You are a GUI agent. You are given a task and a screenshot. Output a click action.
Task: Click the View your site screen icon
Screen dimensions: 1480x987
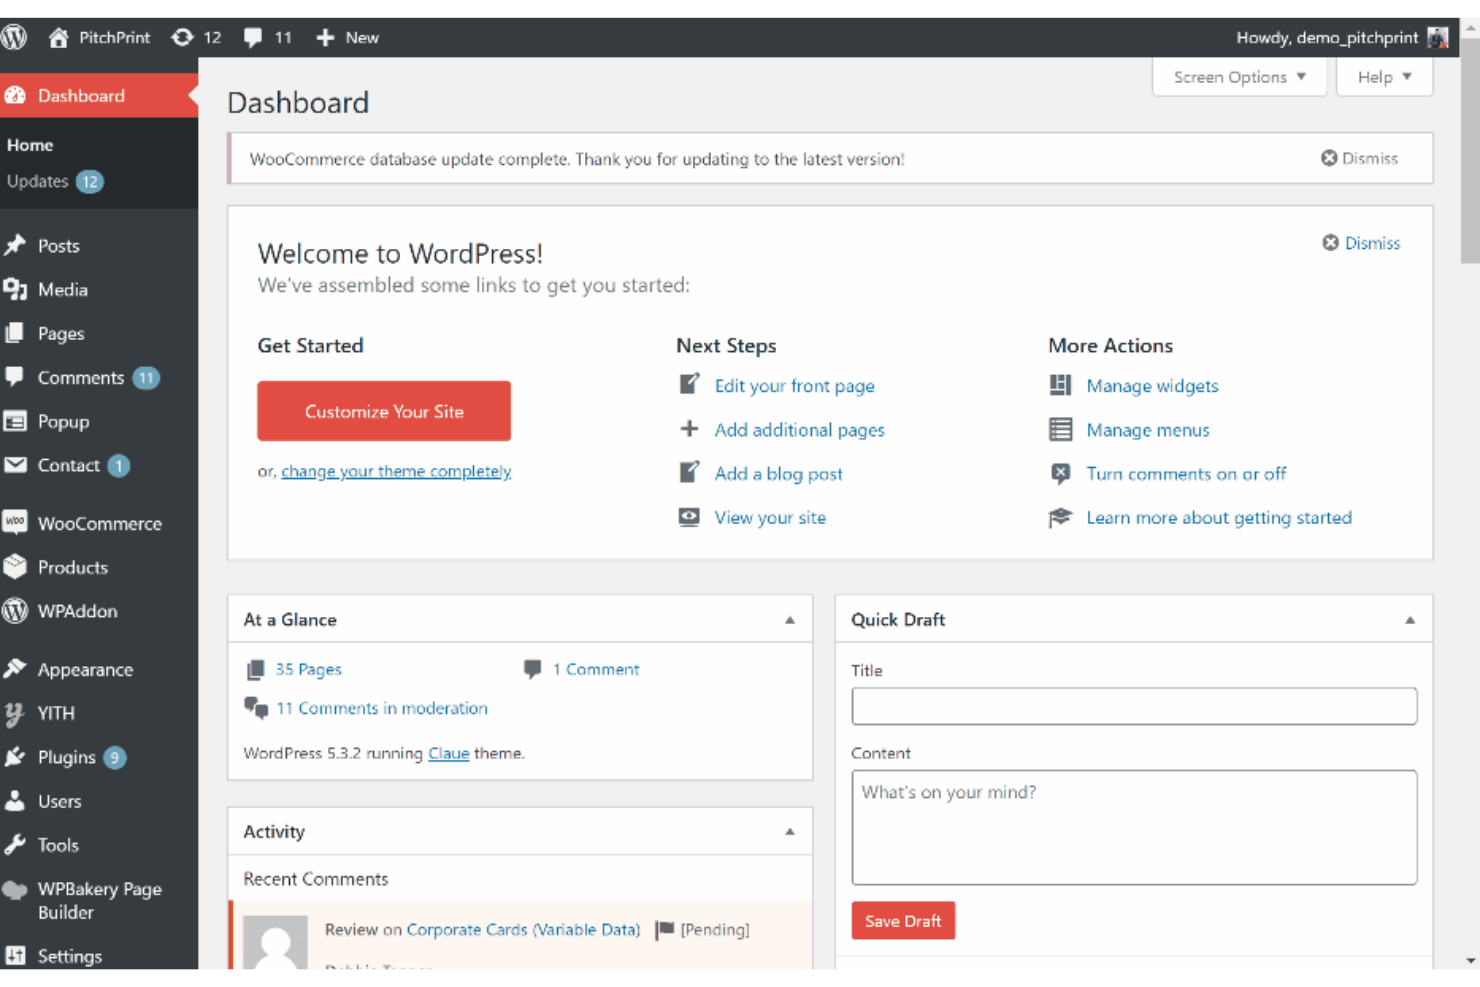point(689,517)
